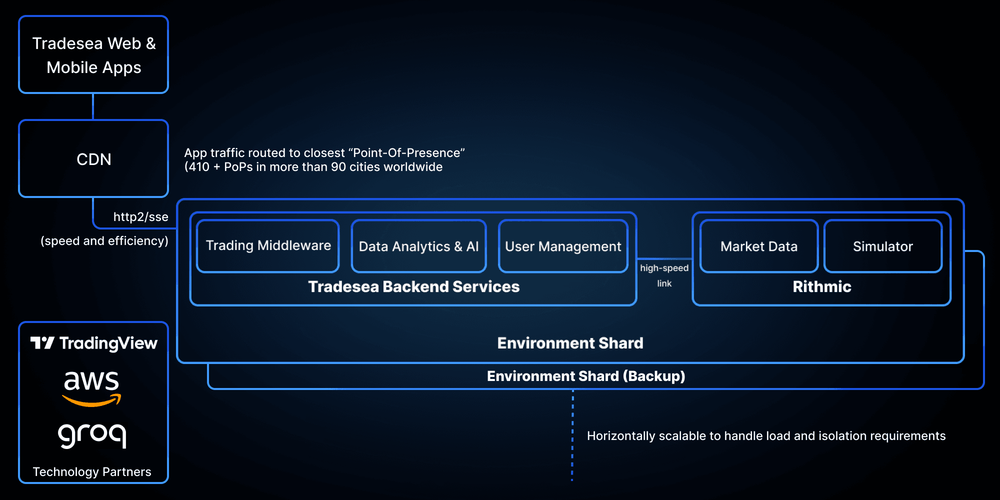Viewport: 1000px width, 500px height.
Task: Click the groq logo
Action: click(x=92, y=435)
